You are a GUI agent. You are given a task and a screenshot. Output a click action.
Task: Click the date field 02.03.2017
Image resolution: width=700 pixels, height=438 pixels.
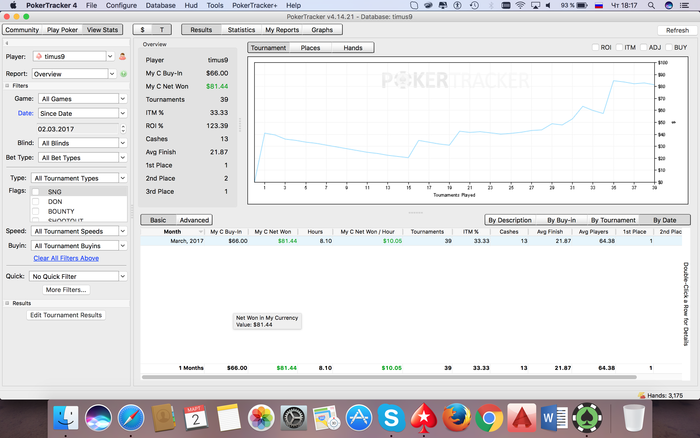pos(78,129)
